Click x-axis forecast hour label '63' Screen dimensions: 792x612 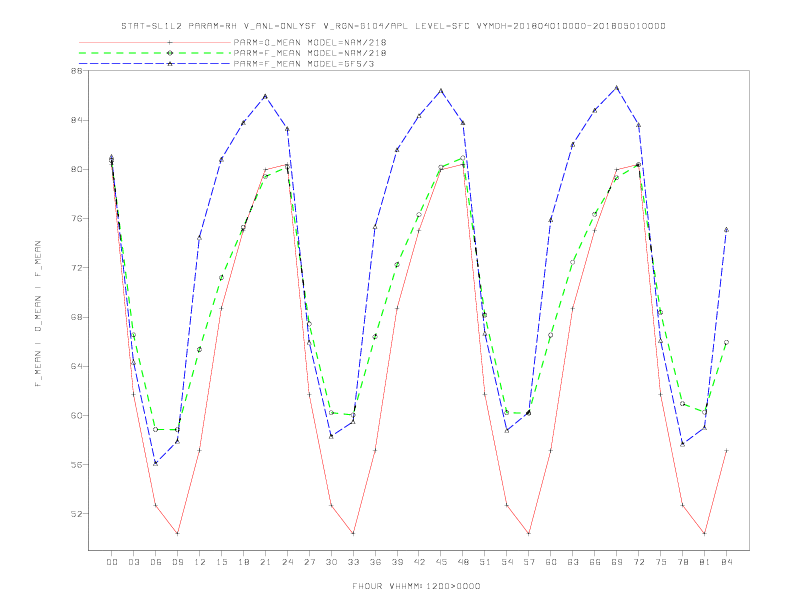[x=573, y=562]
